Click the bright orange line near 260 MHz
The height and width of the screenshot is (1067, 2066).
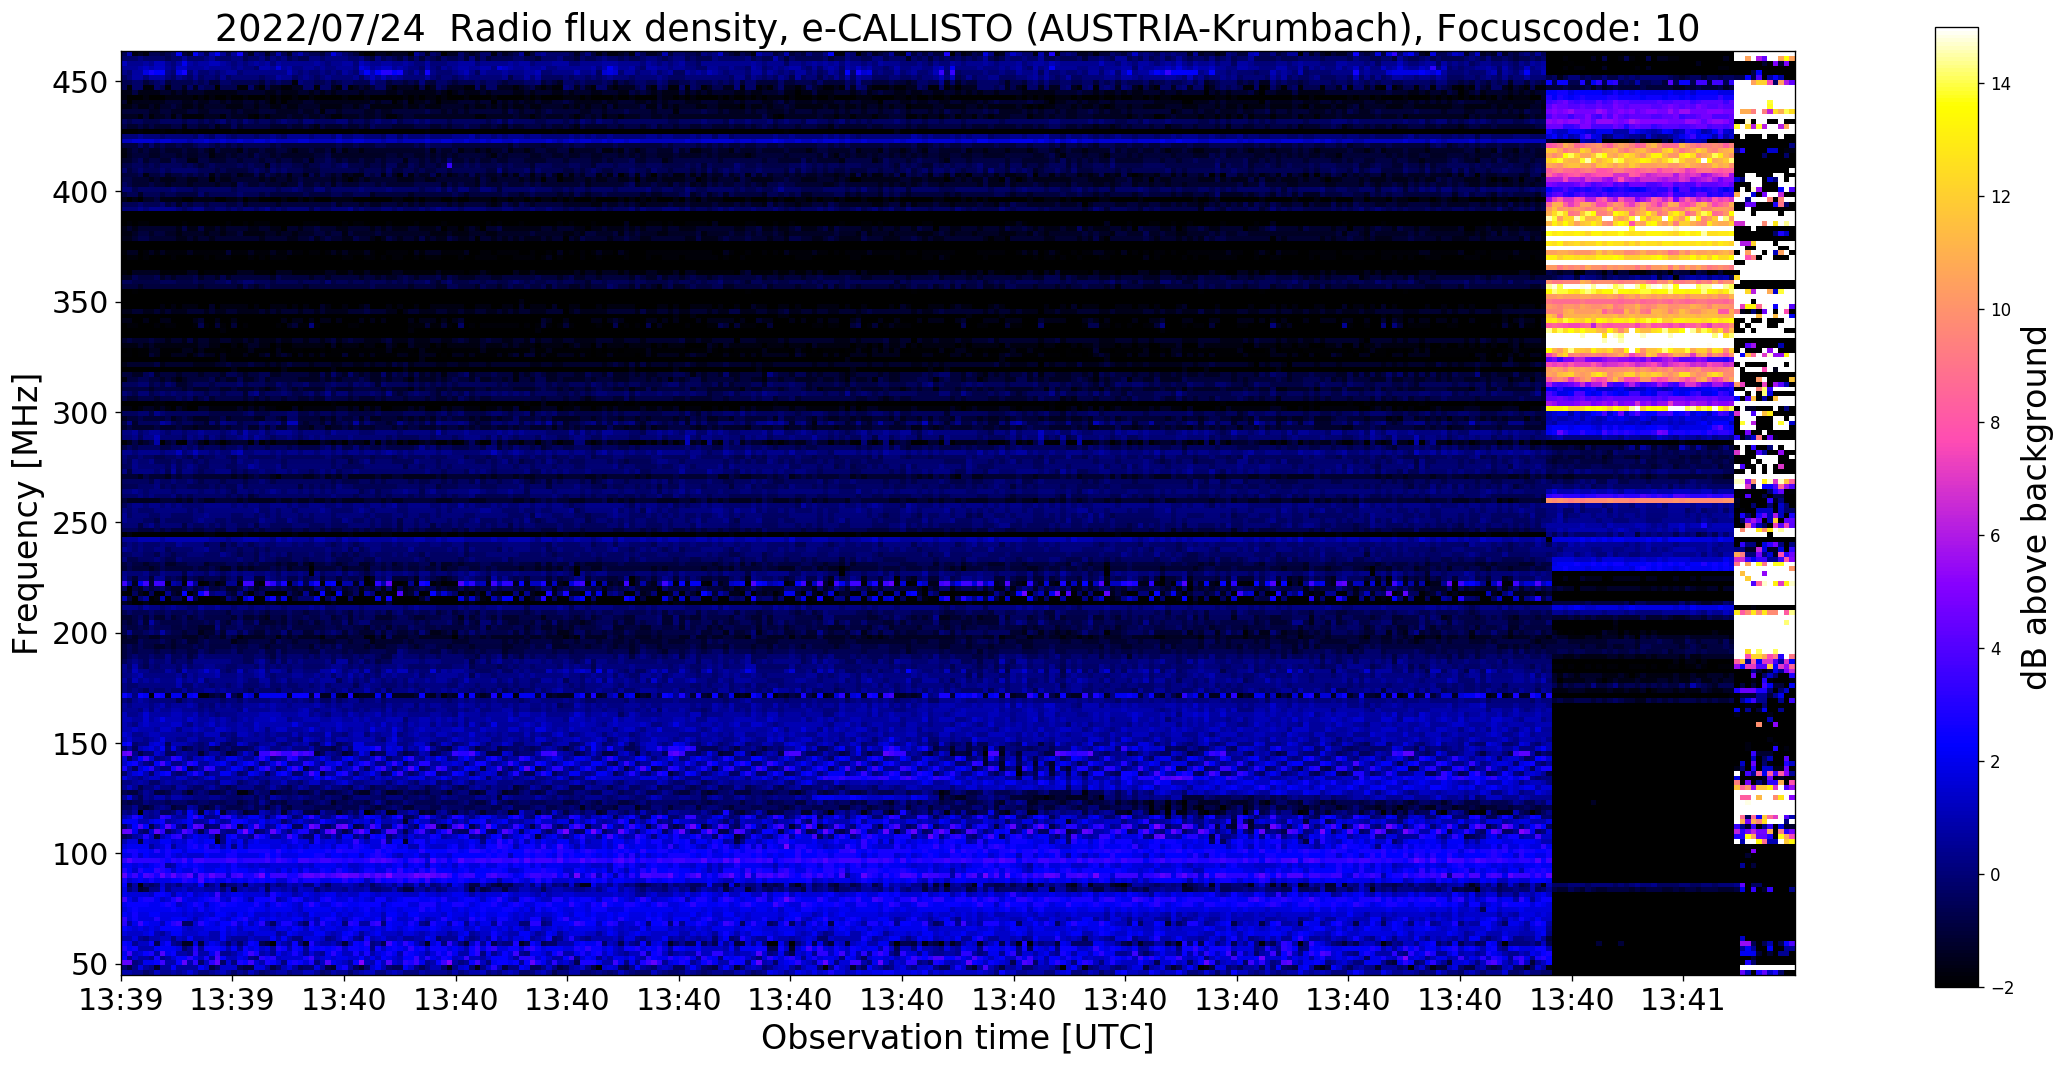tap(1640, 499)
